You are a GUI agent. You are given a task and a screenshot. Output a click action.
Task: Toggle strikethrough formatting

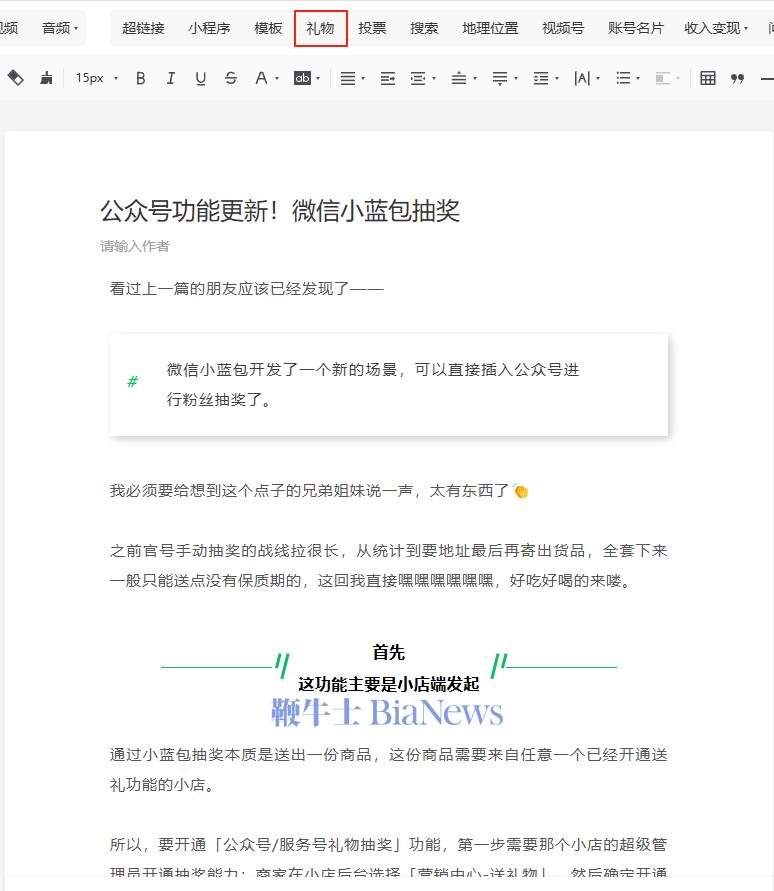231,78
